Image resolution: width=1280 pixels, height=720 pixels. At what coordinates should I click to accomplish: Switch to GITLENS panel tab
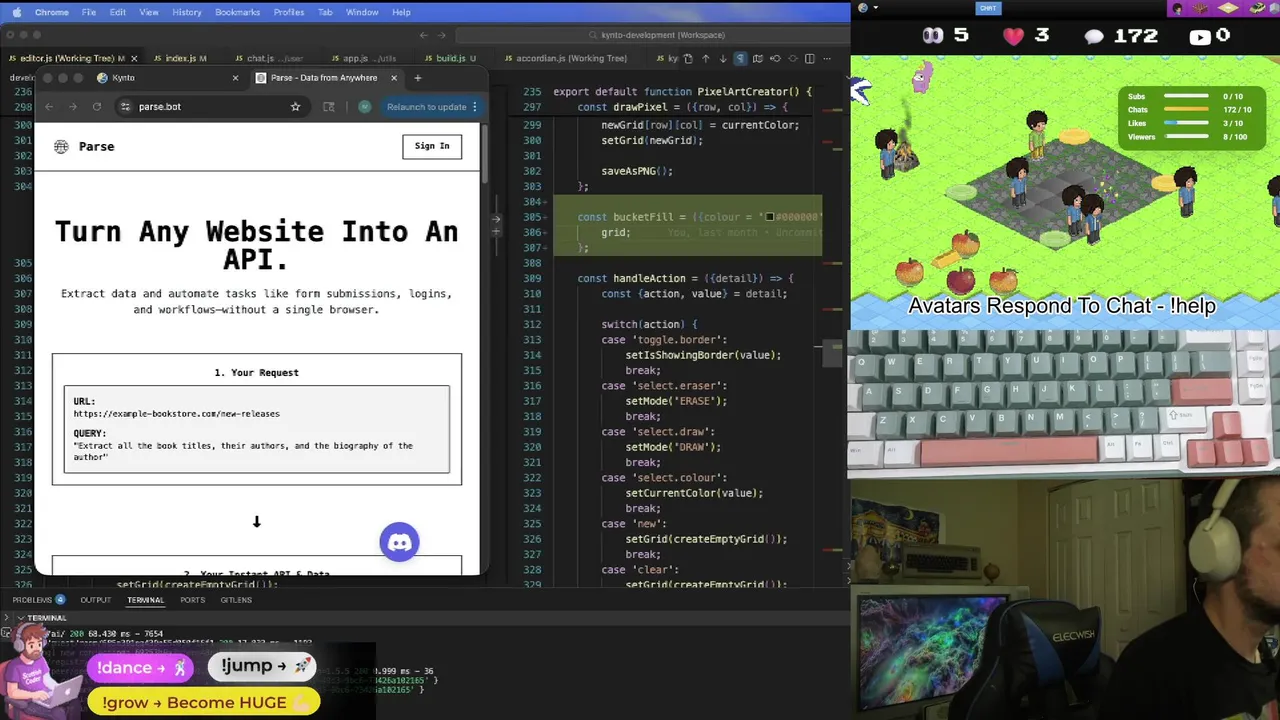pos(236,600)
